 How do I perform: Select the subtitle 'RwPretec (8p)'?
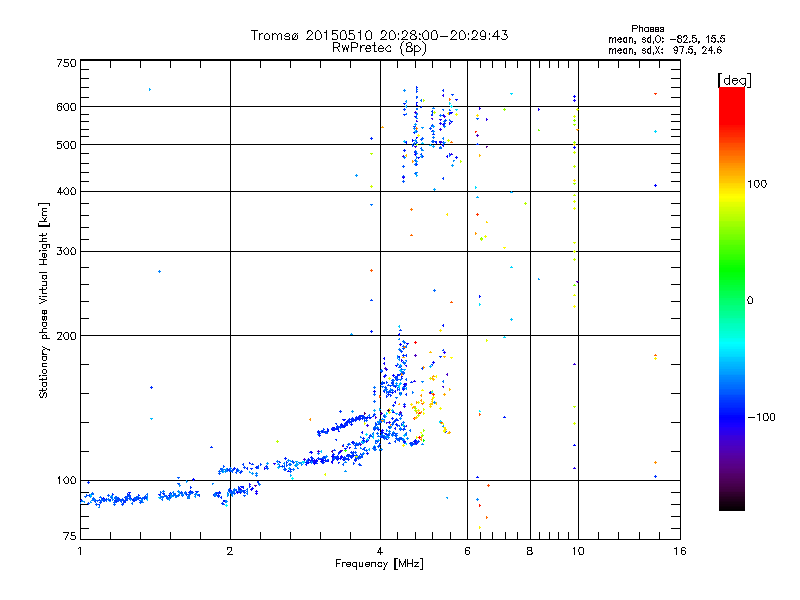tap(379, 48)
